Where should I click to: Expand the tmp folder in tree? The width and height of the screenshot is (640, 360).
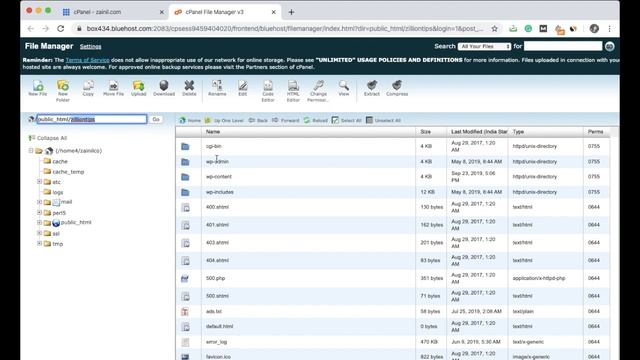(x=40, y=243)
